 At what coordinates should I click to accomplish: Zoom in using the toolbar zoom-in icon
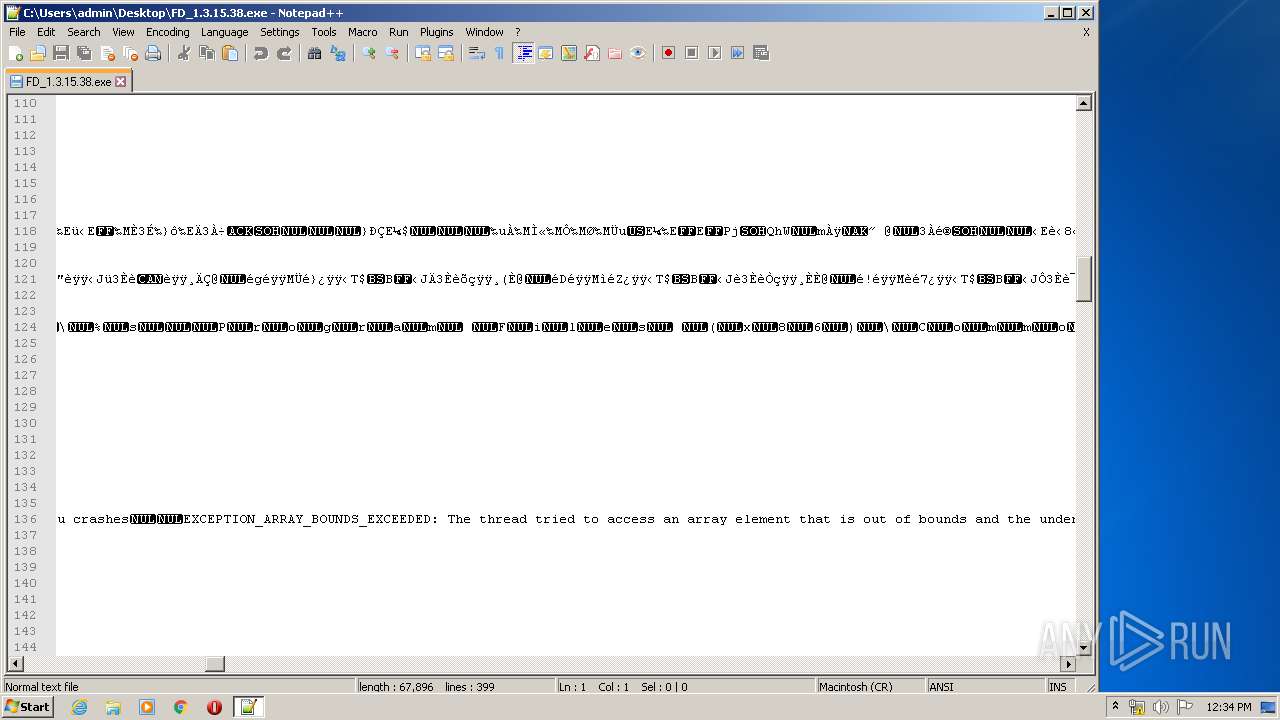tap(369, 53)
